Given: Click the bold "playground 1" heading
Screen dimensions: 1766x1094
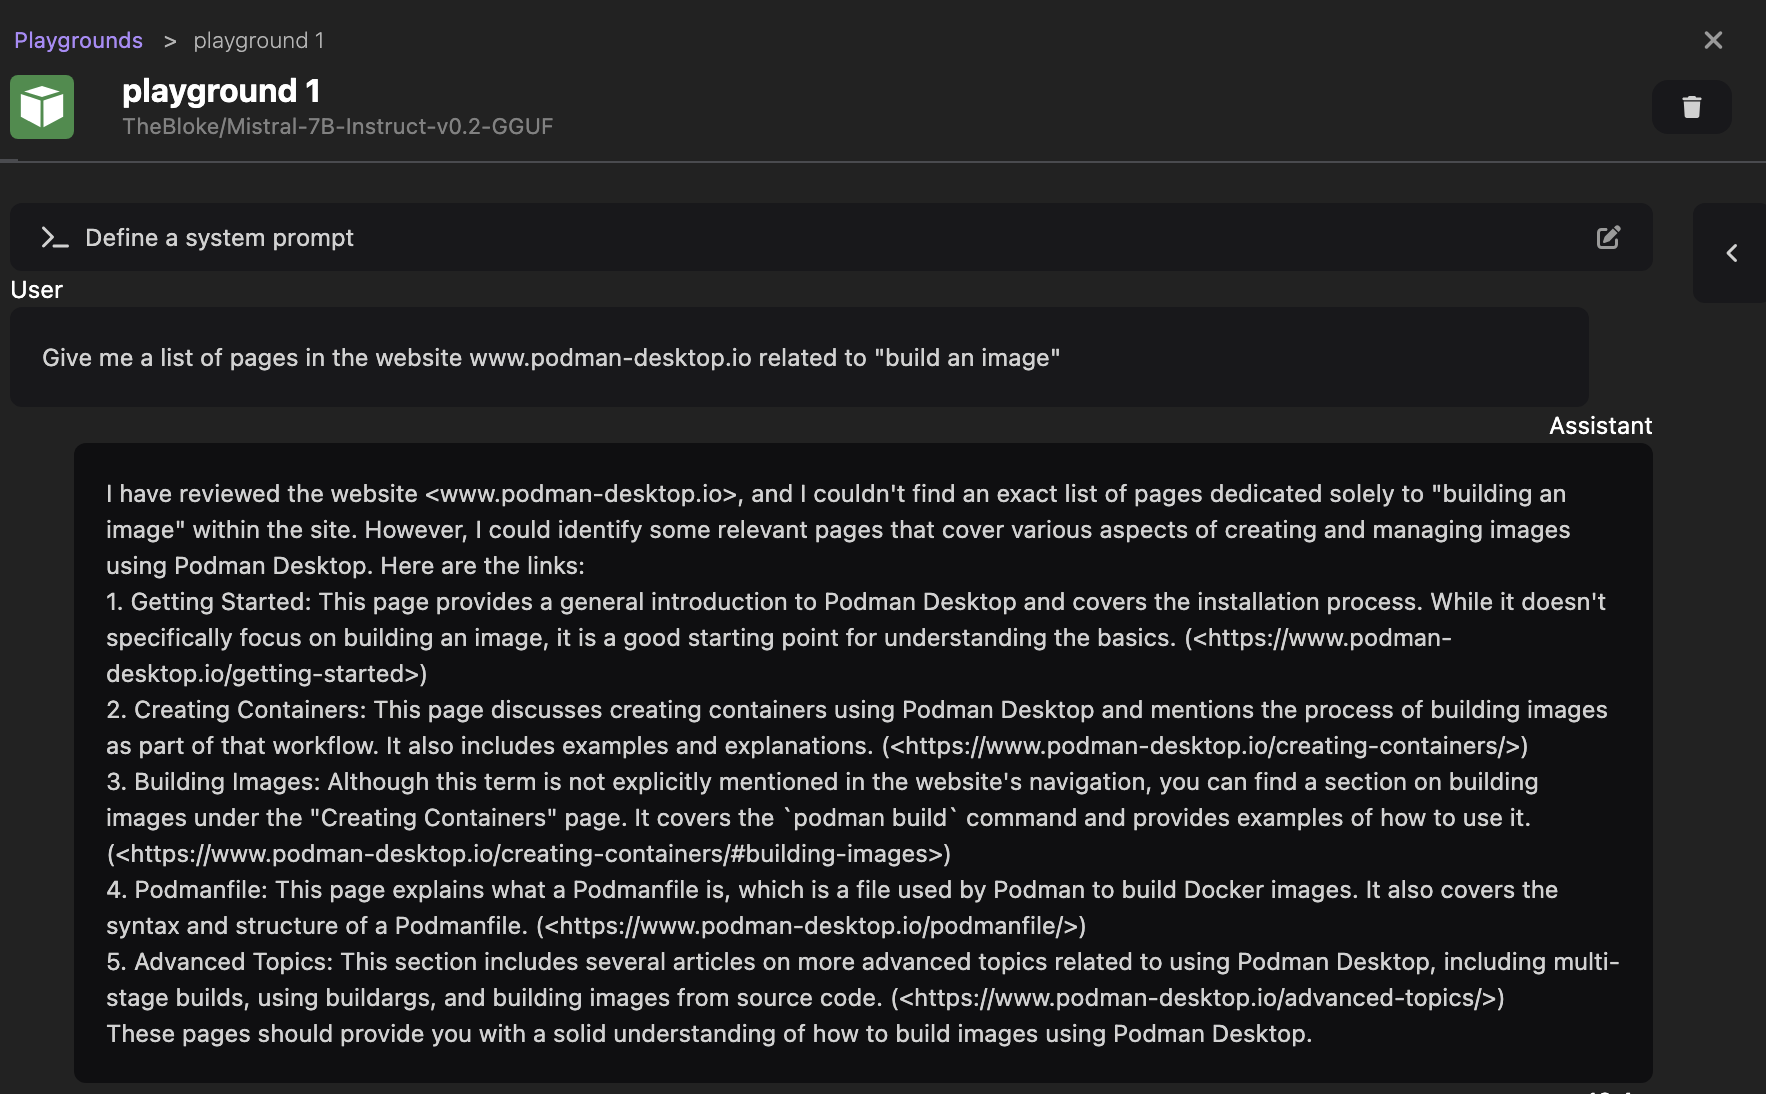Looking at the screenshot, I should pos(221,91).
